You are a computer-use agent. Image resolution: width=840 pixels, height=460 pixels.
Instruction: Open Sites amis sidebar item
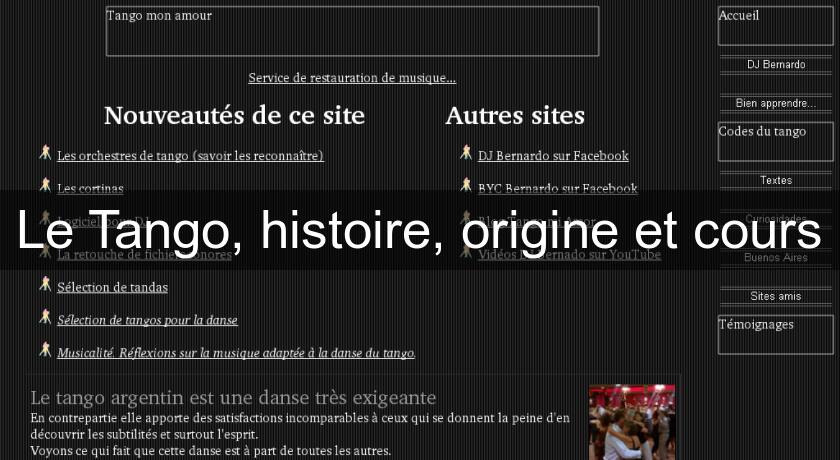(775, 297)
